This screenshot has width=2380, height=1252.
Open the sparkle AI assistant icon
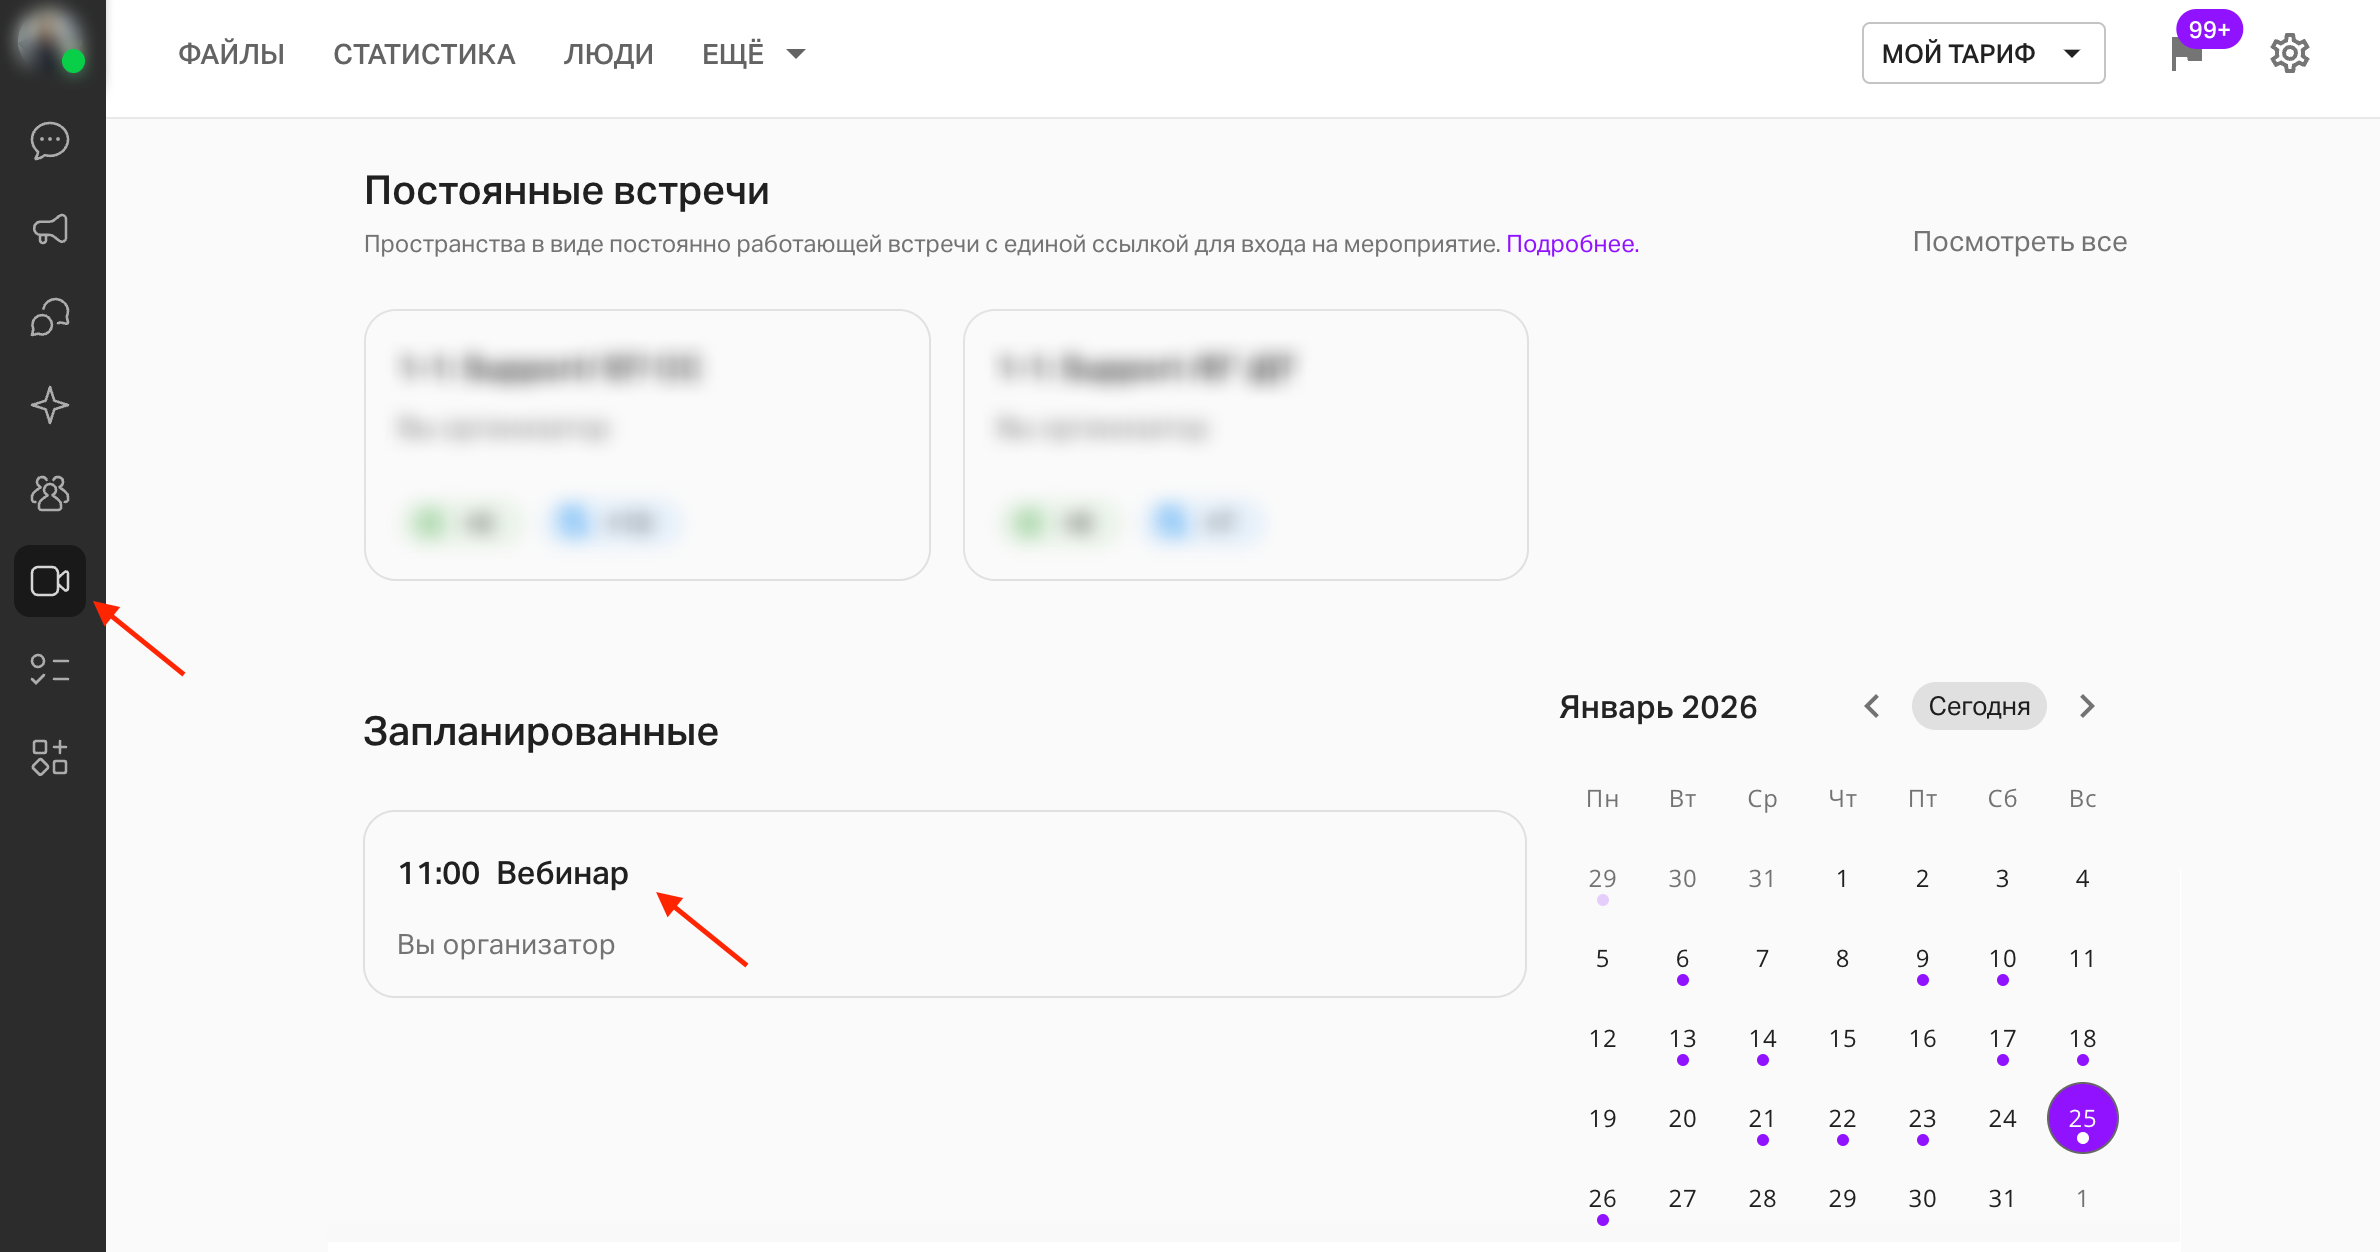[x=50, y=405]
